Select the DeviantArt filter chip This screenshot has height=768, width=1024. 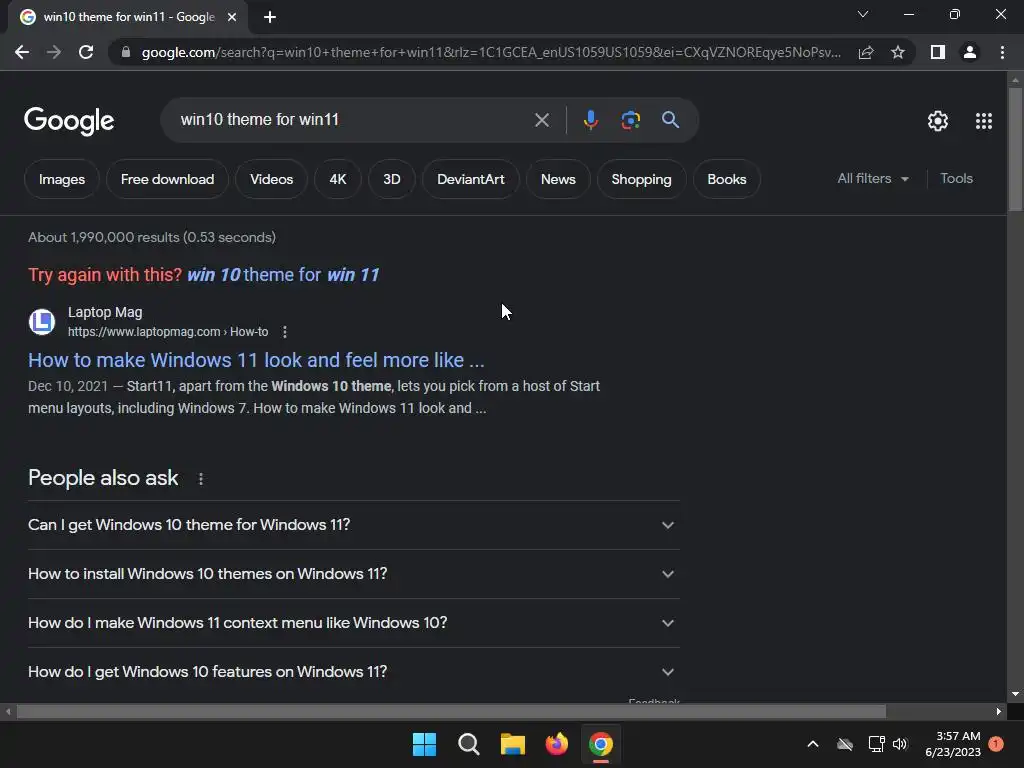471,179
